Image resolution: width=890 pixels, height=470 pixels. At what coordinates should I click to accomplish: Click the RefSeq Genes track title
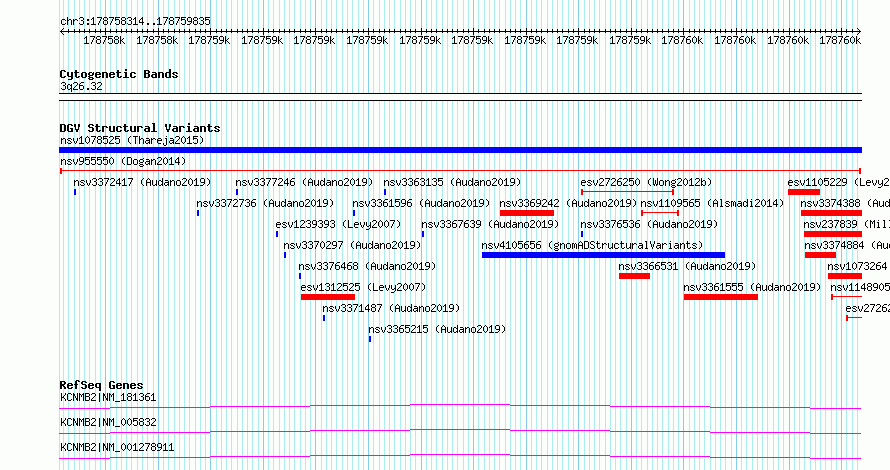click(x=101, y=385)
